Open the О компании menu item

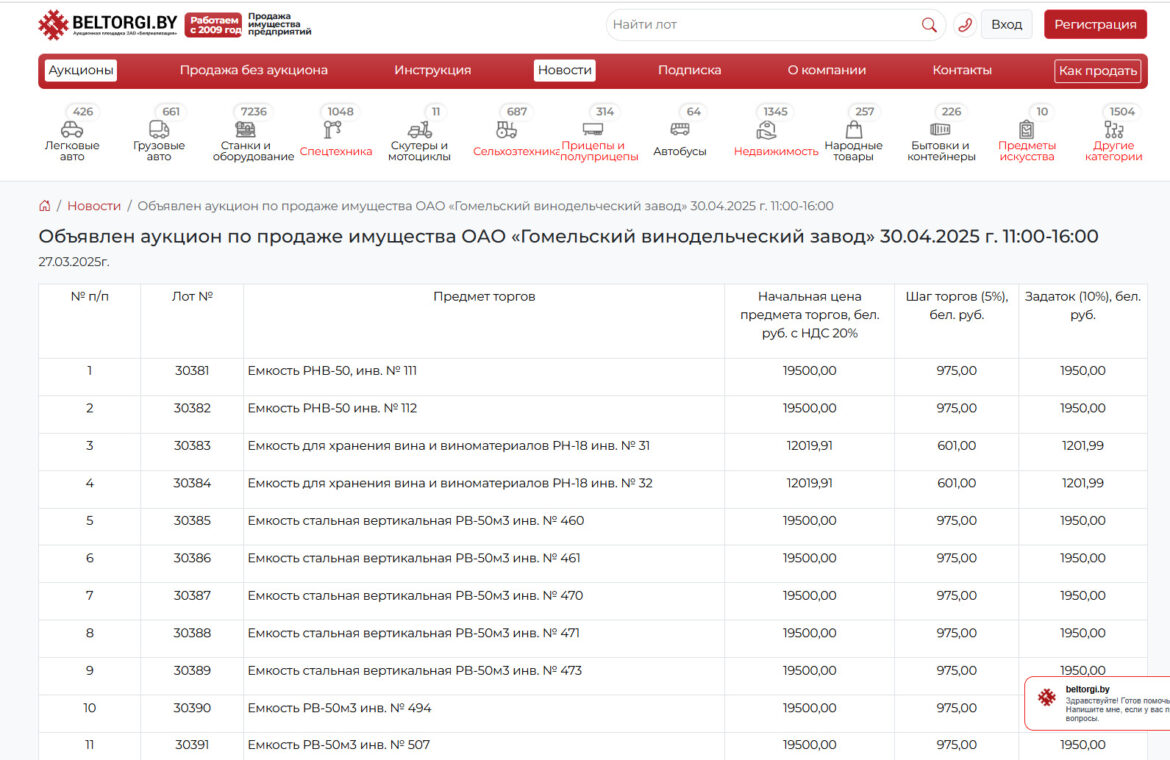827,70
